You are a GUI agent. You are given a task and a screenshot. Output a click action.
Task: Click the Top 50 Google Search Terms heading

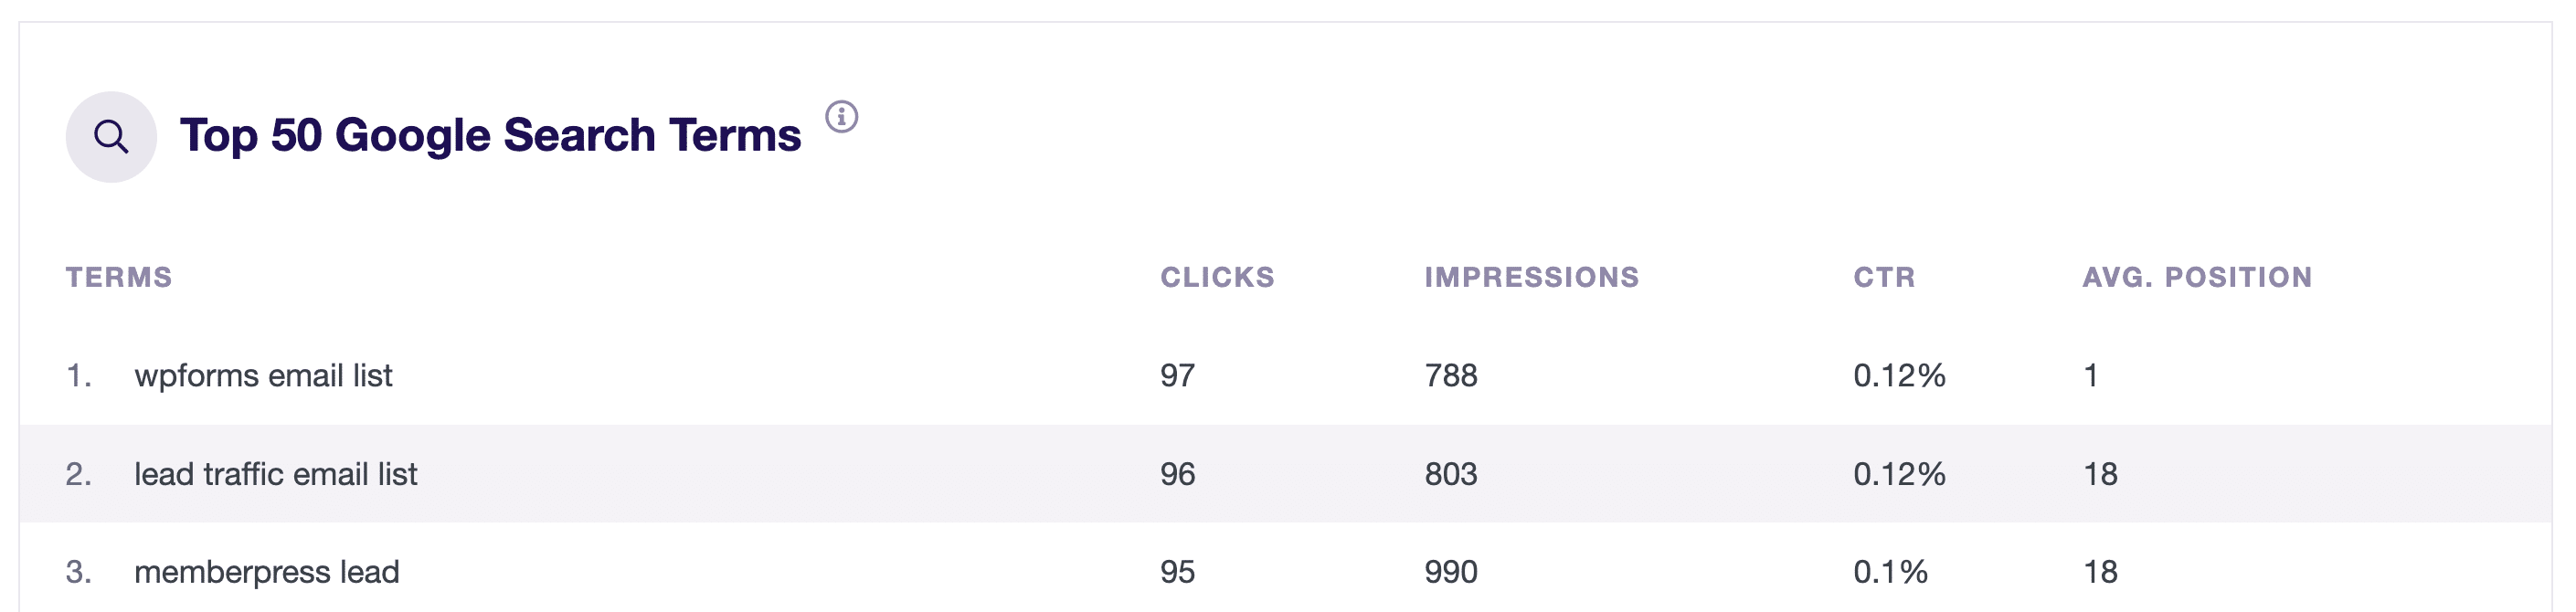[x=490, y=135]
